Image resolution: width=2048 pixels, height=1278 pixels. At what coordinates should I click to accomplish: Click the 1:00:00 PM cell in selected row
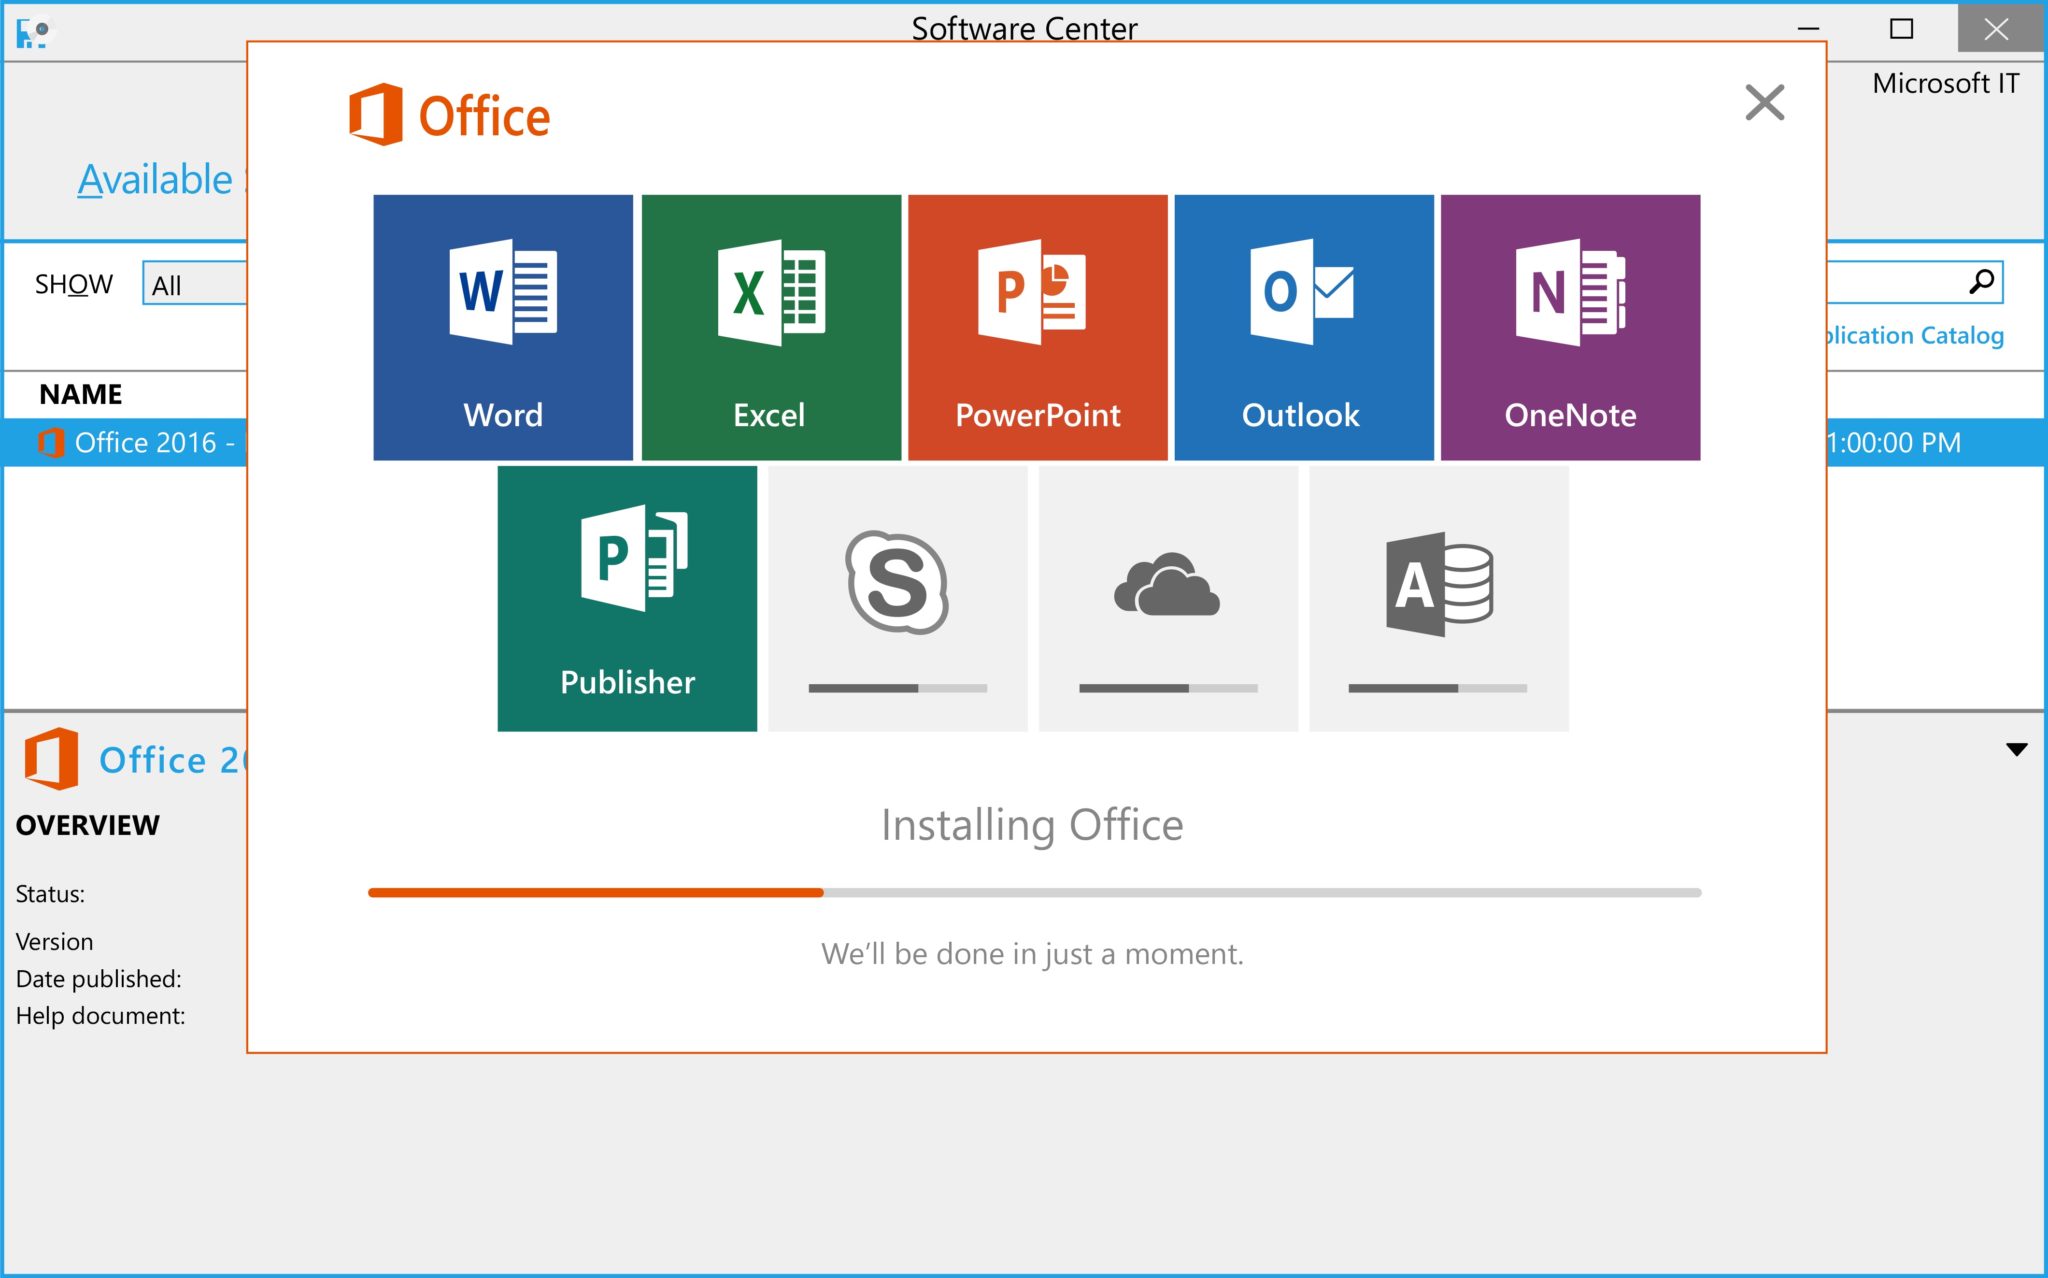1894,442
